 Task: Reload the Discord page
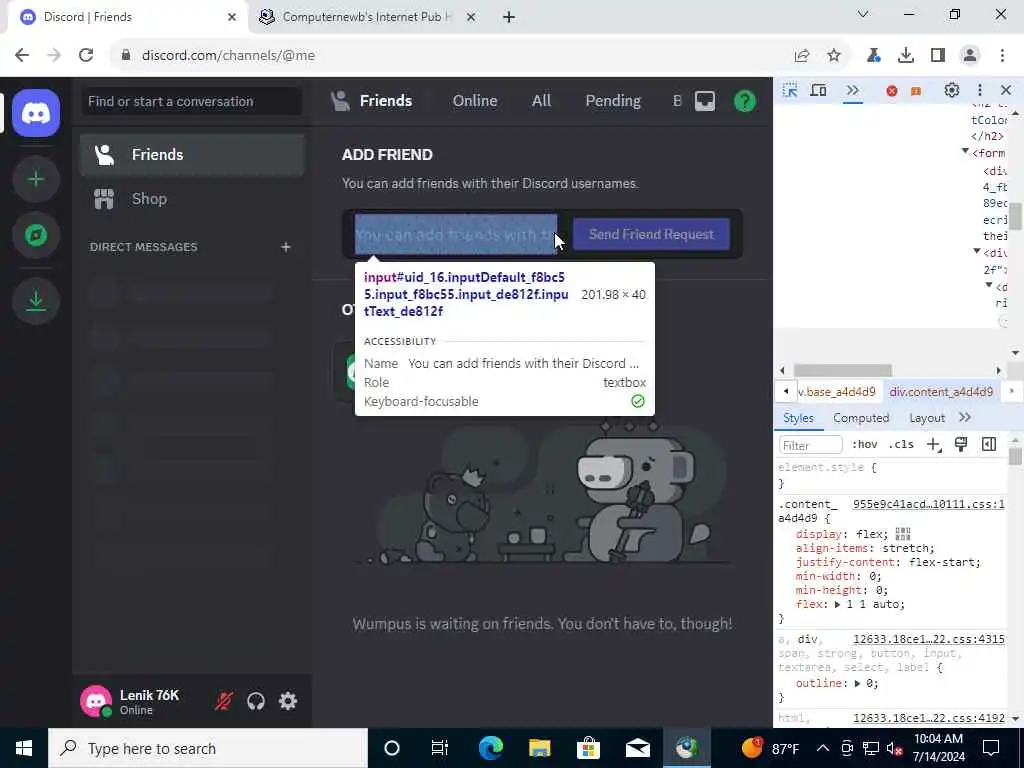86,56
